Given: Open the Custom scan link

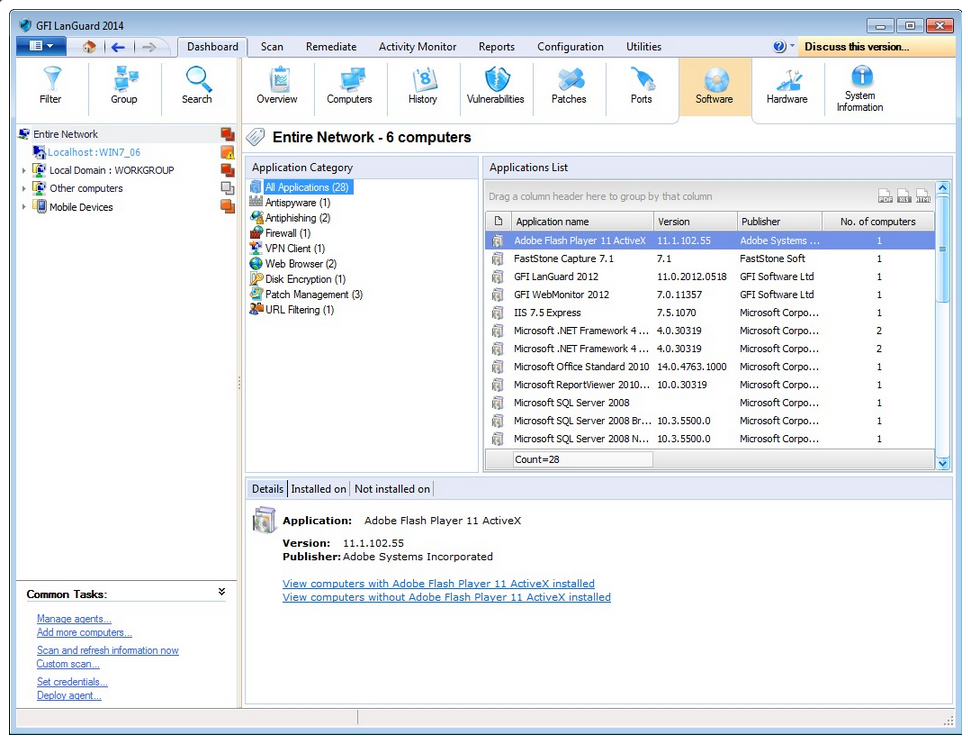Looking at the screenshot, I should [x=68, y=664].
